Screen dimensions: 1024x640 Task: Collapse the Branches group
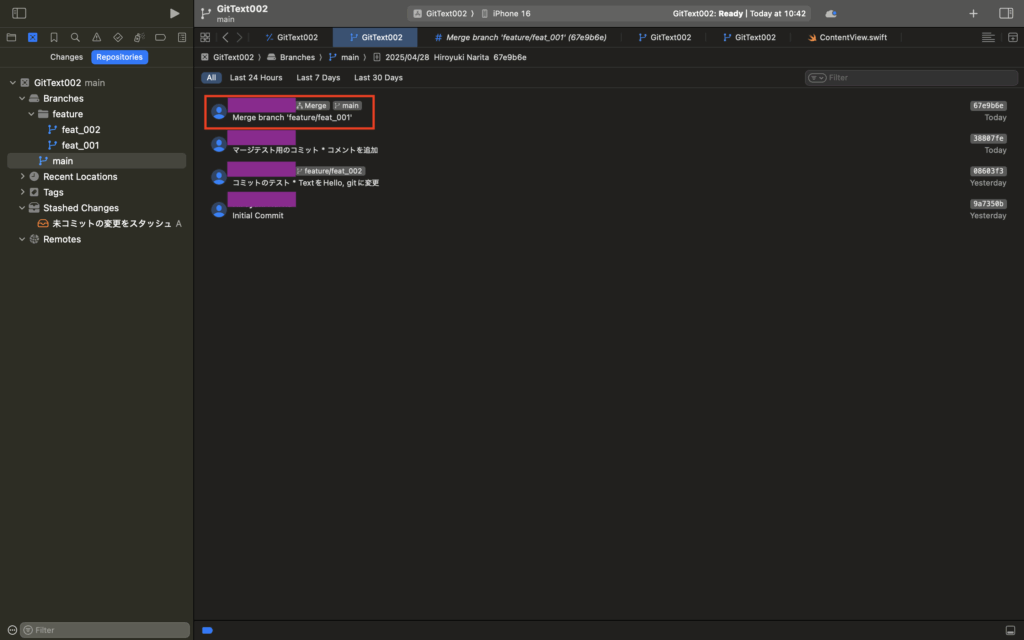[22, 99]
